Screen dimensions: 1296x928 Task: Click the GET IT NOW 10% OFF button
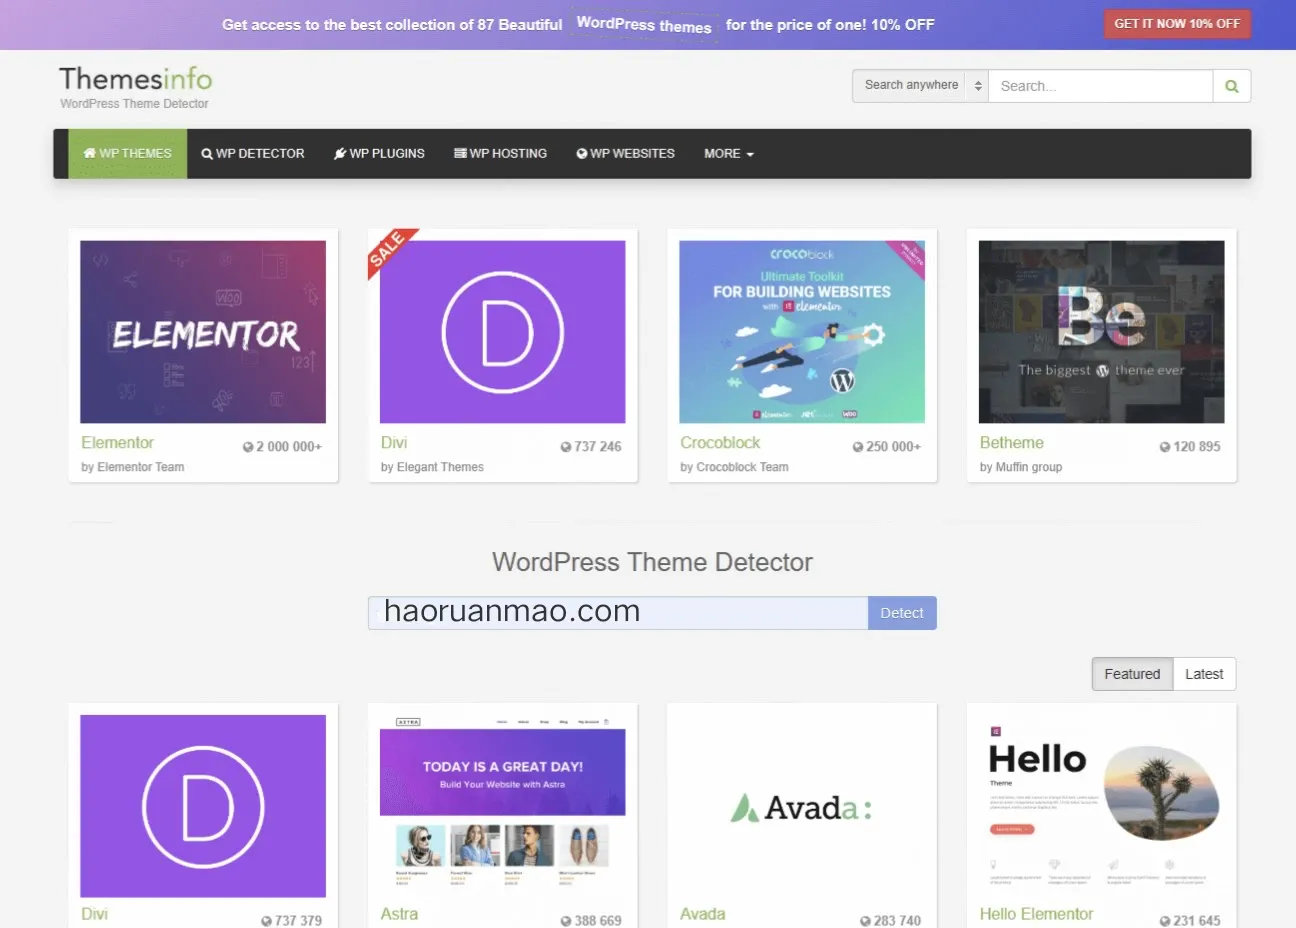coord(1177,24)
